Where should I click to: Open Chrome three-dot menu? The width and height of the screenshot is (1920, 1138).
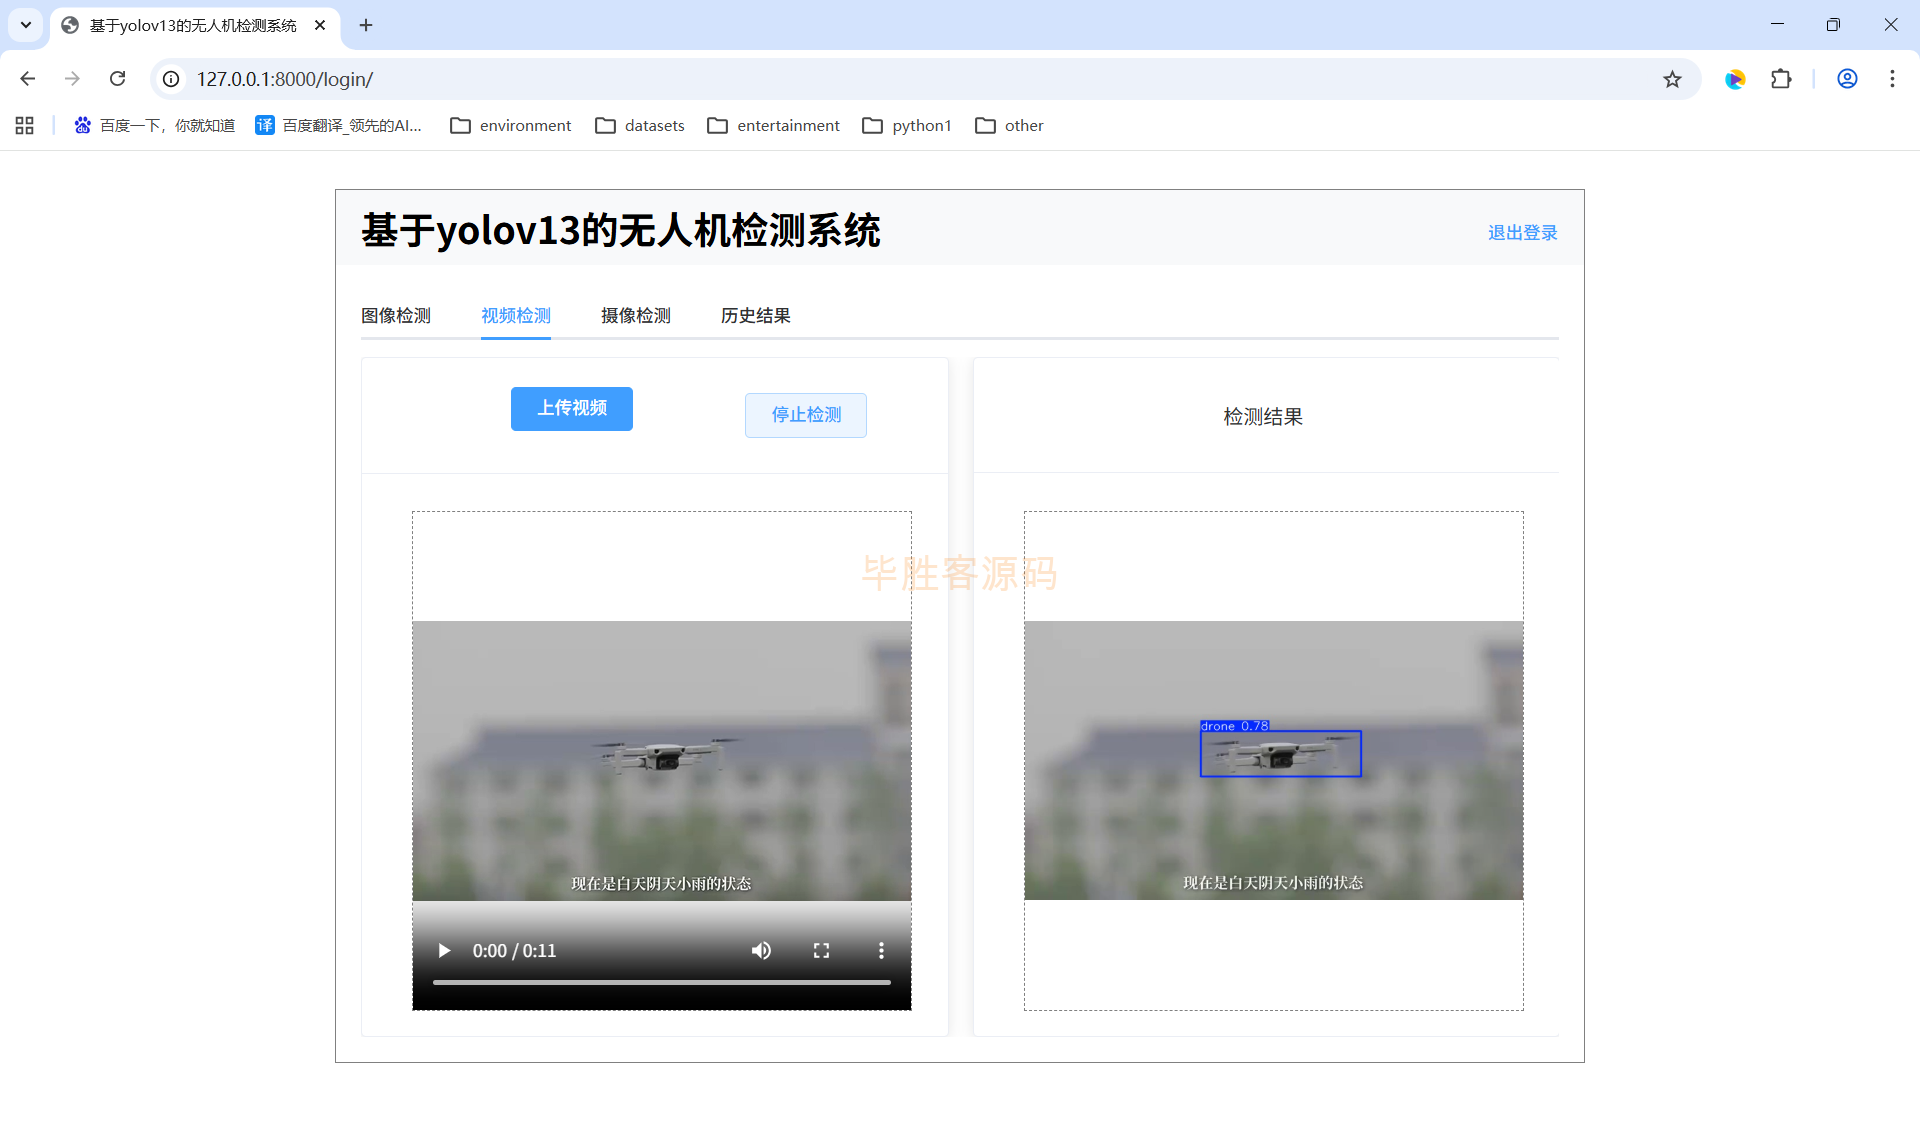pos(1892,79)
